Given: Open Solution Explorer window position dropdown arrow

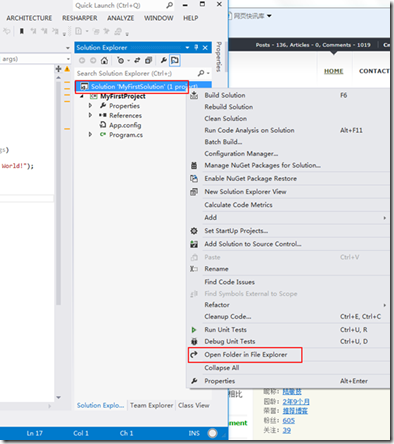Looking at the screenshot, I should tap(187, 48).
